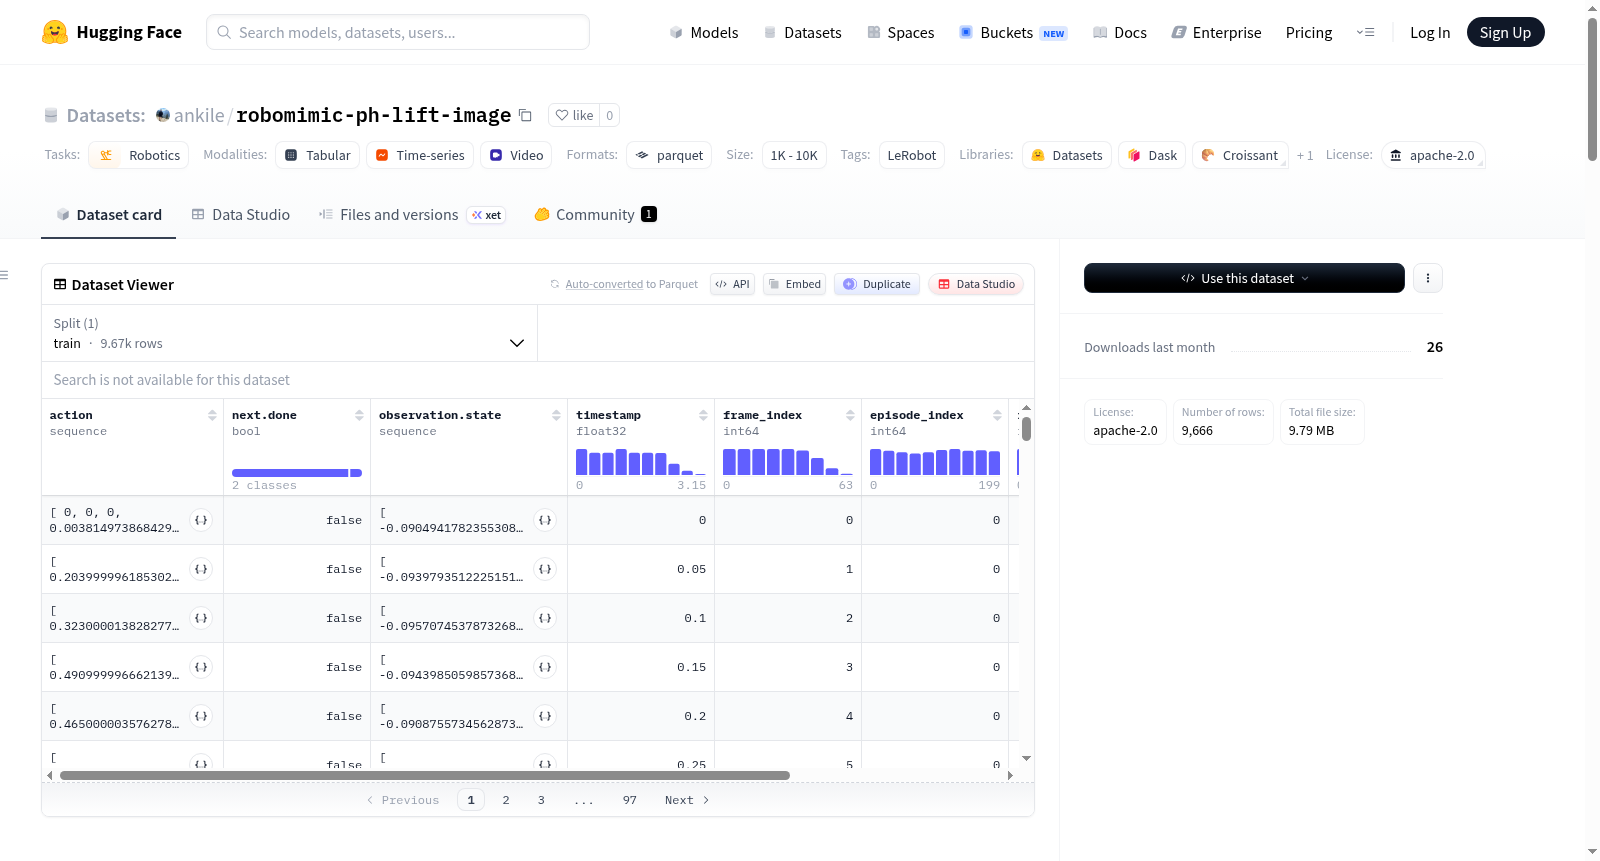
Task: Sort the episode_index column
Action: pos(997,415)
